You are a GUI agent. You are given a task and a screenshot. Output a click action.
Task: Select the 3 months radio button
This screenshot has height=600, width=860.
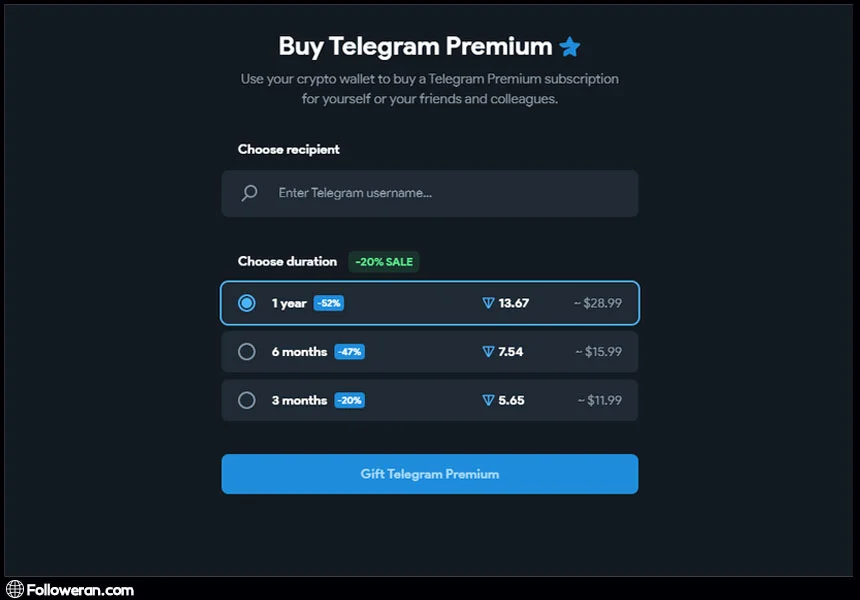pyautogui.click(x=247, y=400)
